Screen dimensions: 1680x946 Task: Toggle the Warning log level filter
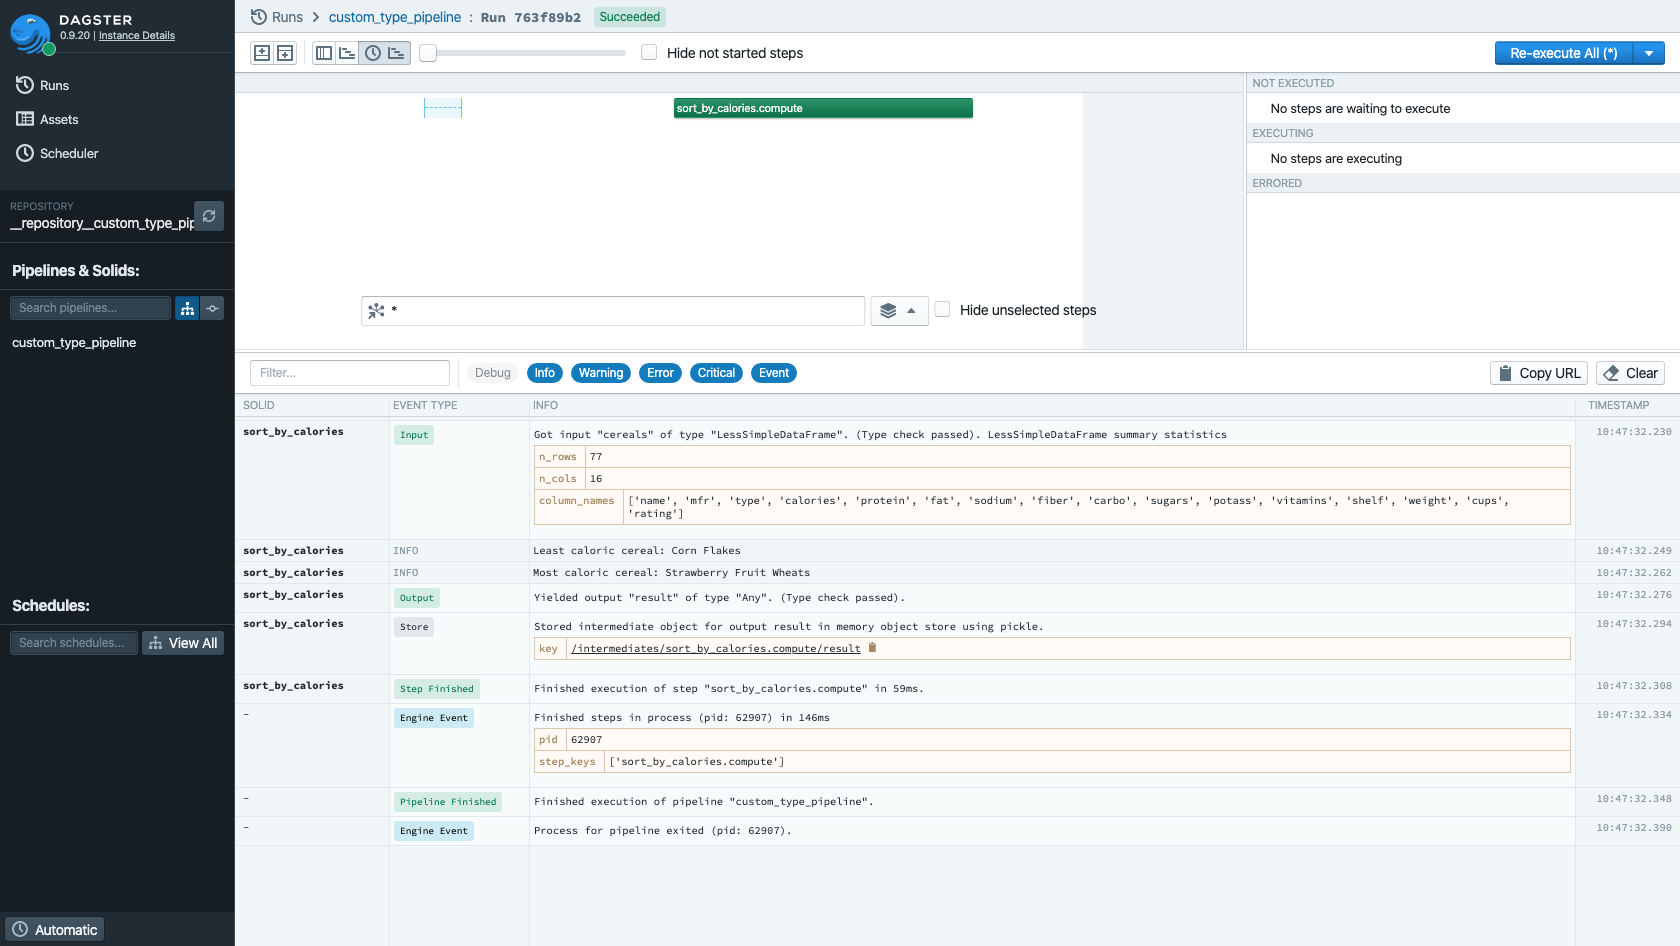coord(600,373)
